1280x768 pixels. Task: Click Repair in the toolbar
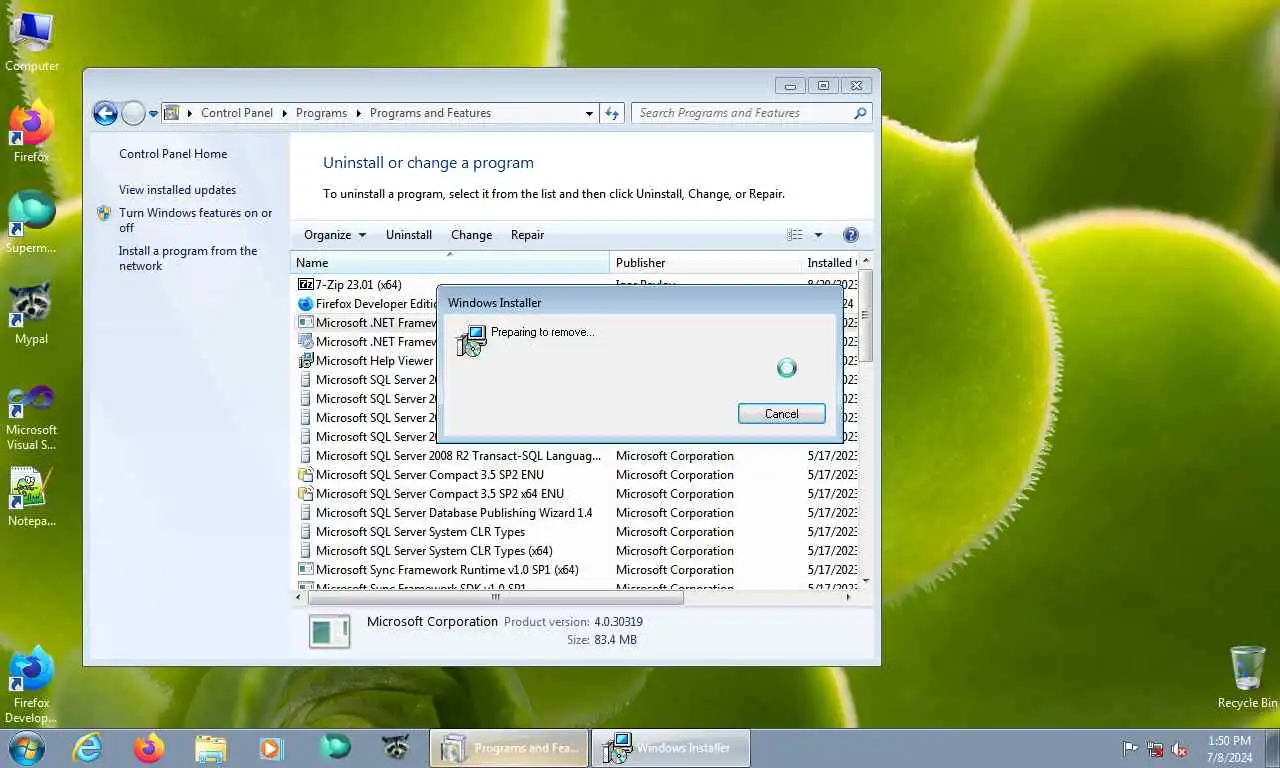(527, 235)
